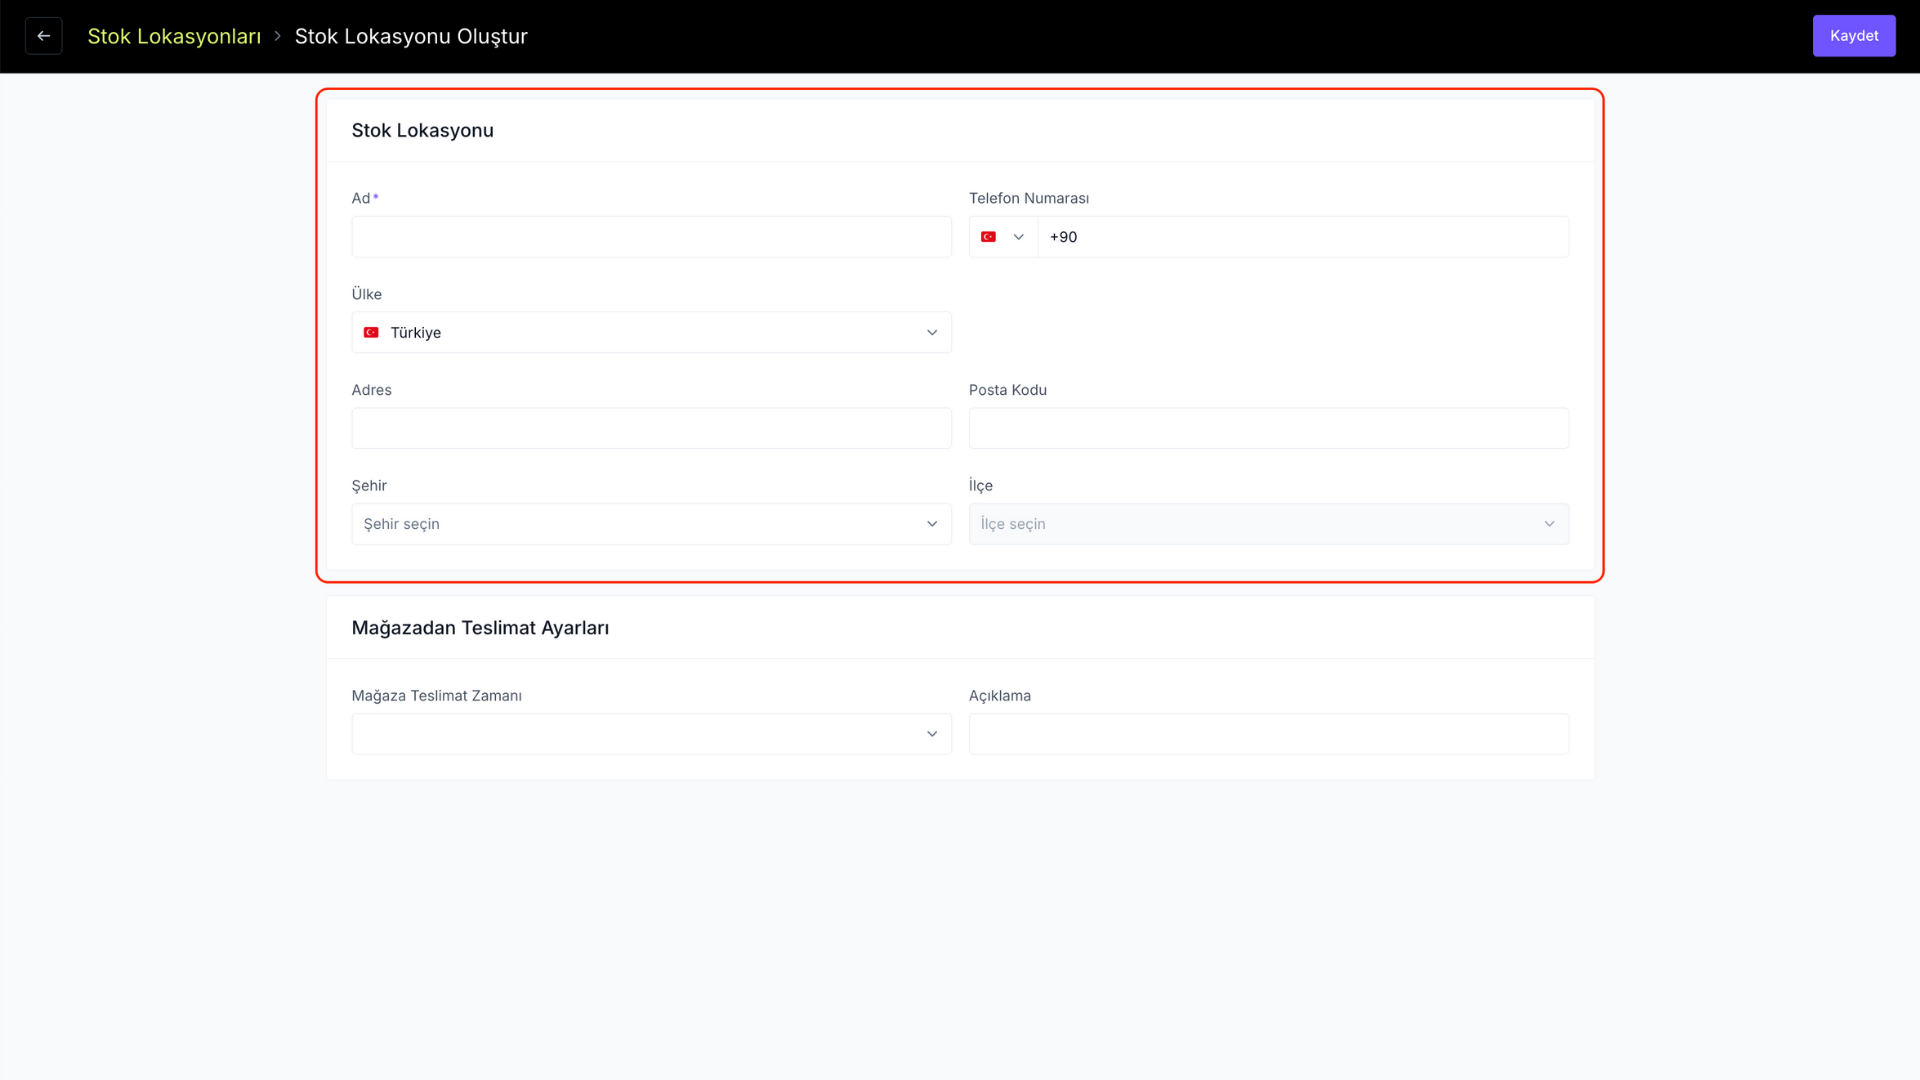Open the Ülke dropdown showing Türkiye
The height and width of the screenshot is (1080, 1920).
(x=651, y=332)
